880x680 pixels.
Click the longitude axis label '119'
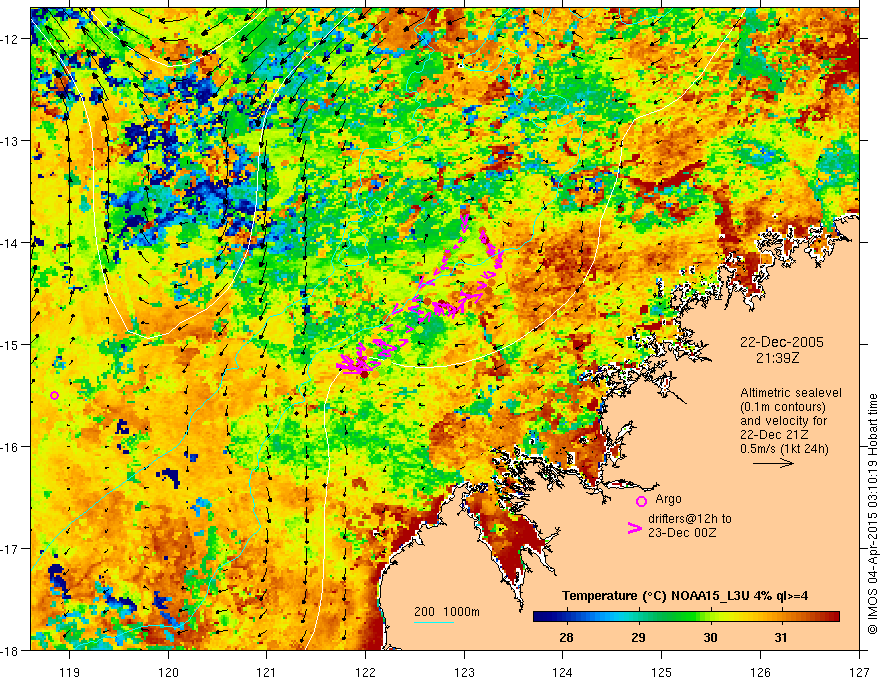tap(70, 672)
